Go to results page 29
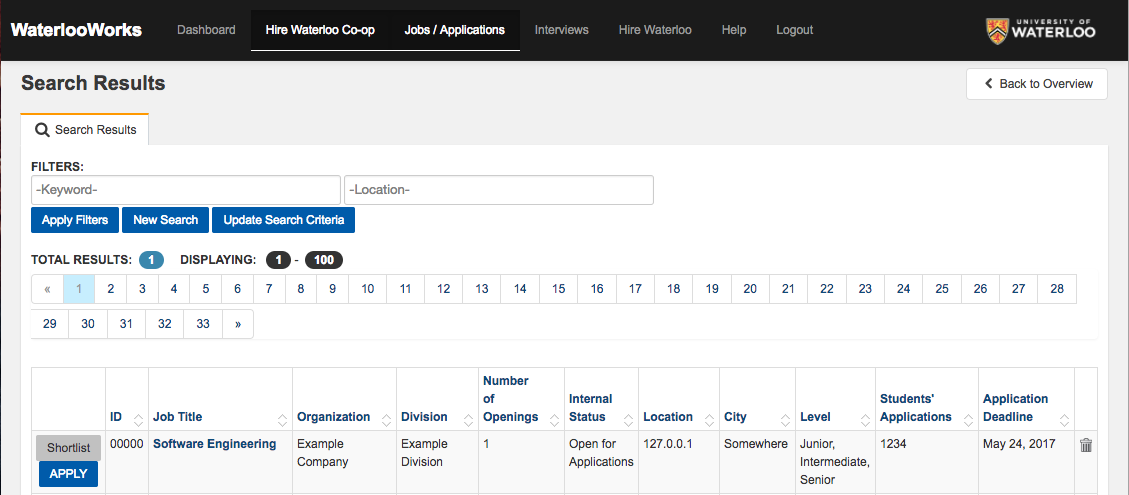 click(x=50, y=324)
